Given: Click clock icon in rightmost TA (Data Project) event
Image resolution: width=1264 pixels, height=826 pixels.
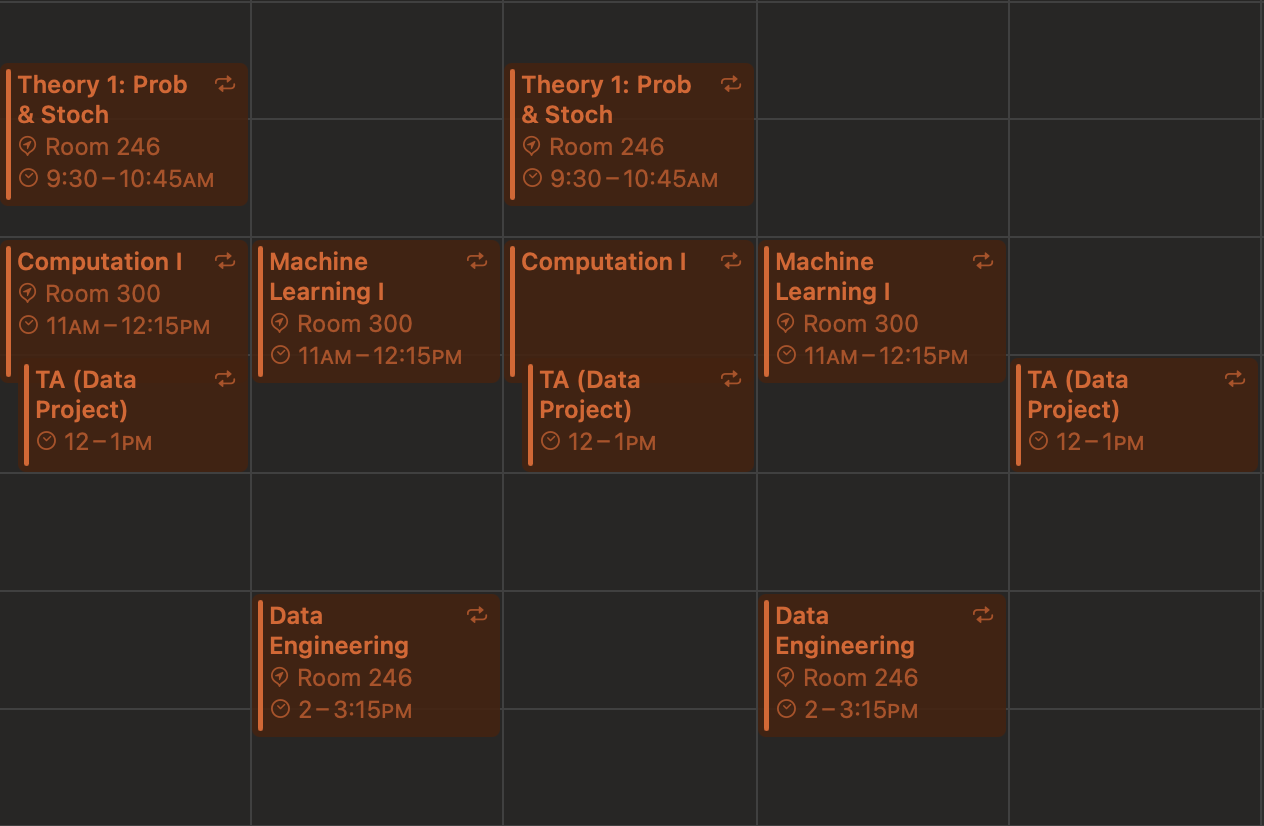Looking at the screenshot, I should point(1038,441).
